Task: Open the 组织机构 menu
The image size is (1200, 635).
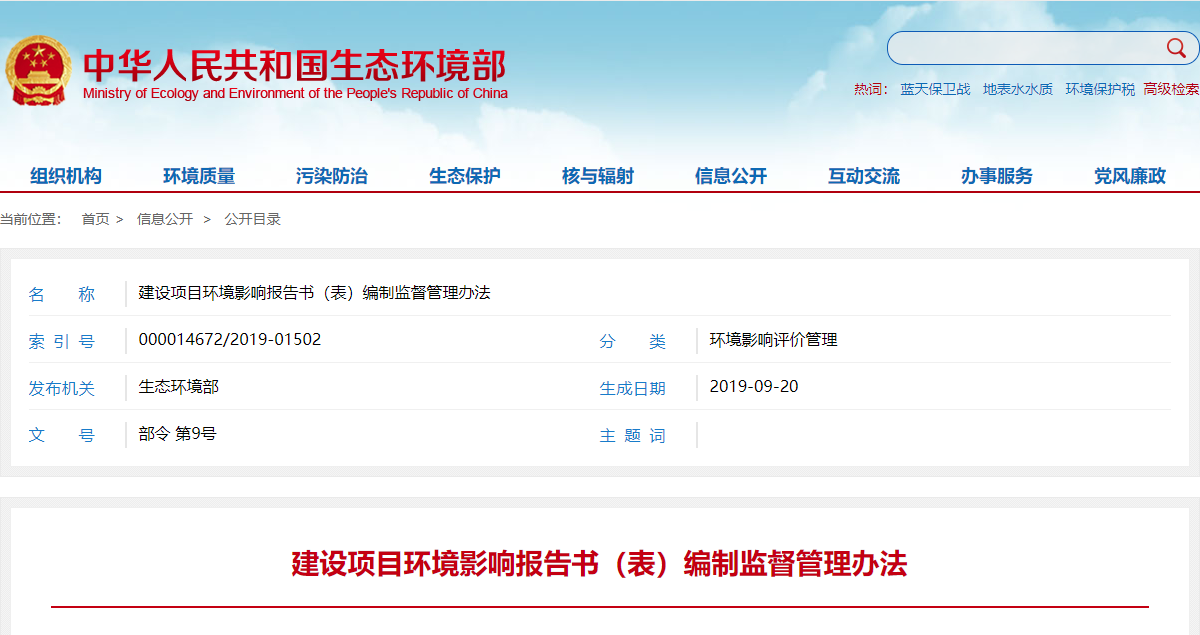Action: coord(66,176)
